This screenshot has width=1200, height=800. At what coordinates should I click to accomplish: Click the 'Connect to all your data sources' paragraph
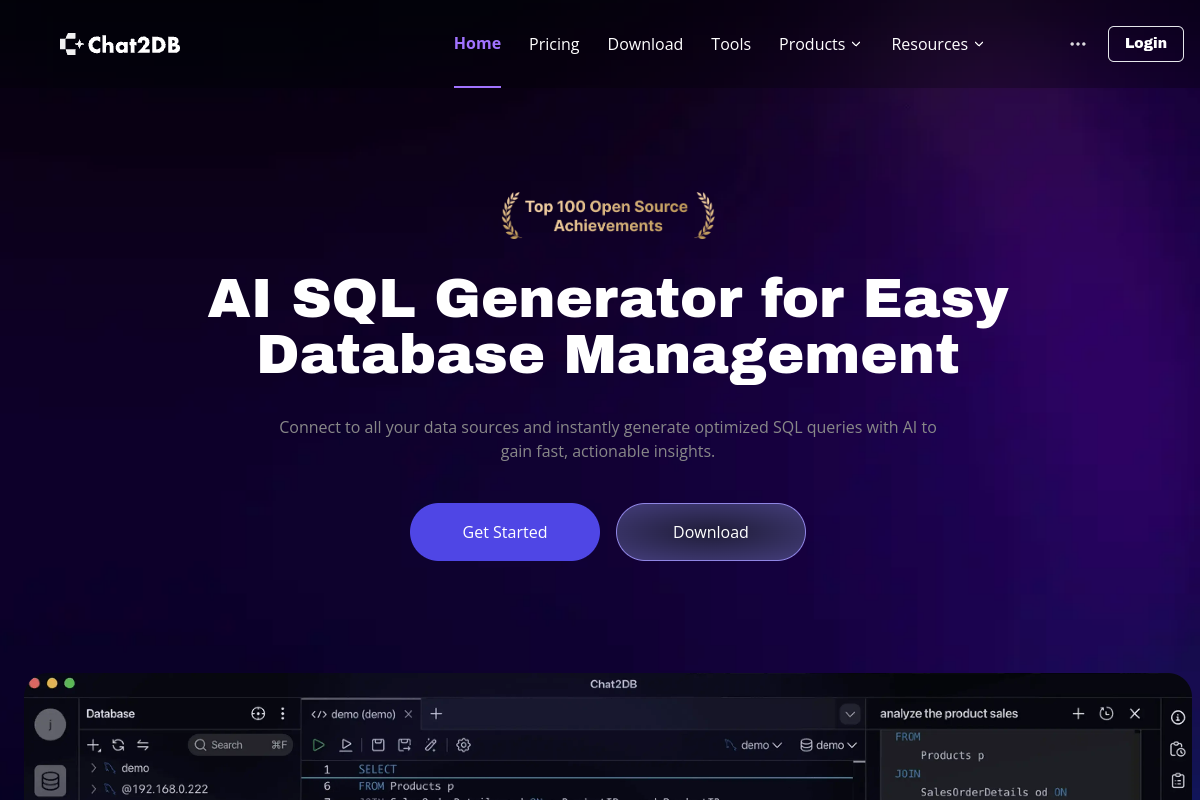(608, 439)
